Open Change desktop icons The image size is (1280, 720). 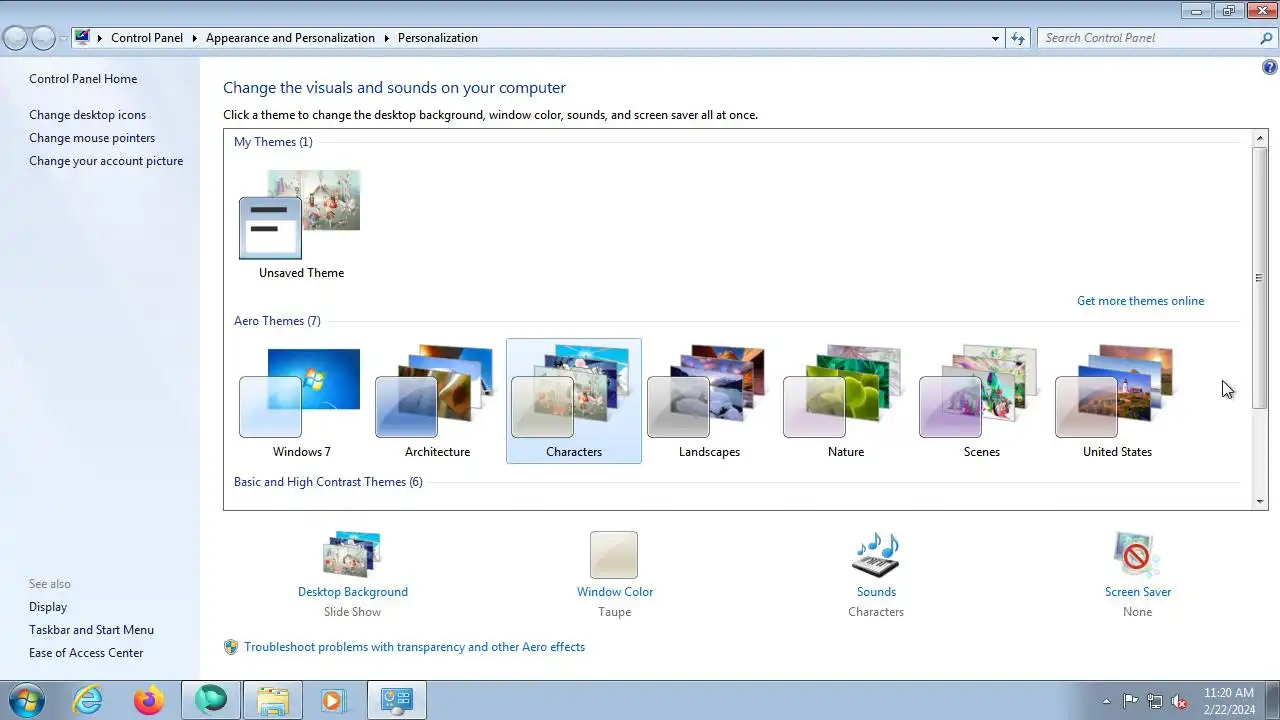point(87,115)
